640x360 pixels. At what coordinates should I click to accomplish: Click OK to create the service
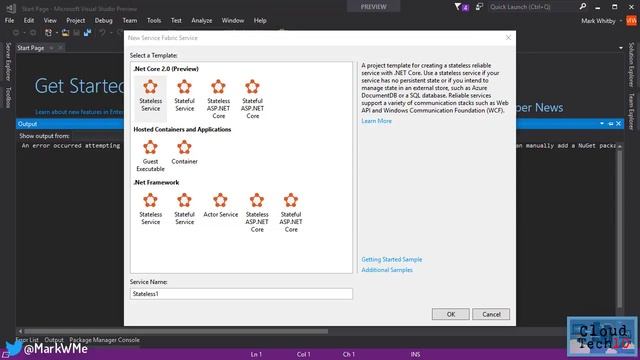click(451, 314)
